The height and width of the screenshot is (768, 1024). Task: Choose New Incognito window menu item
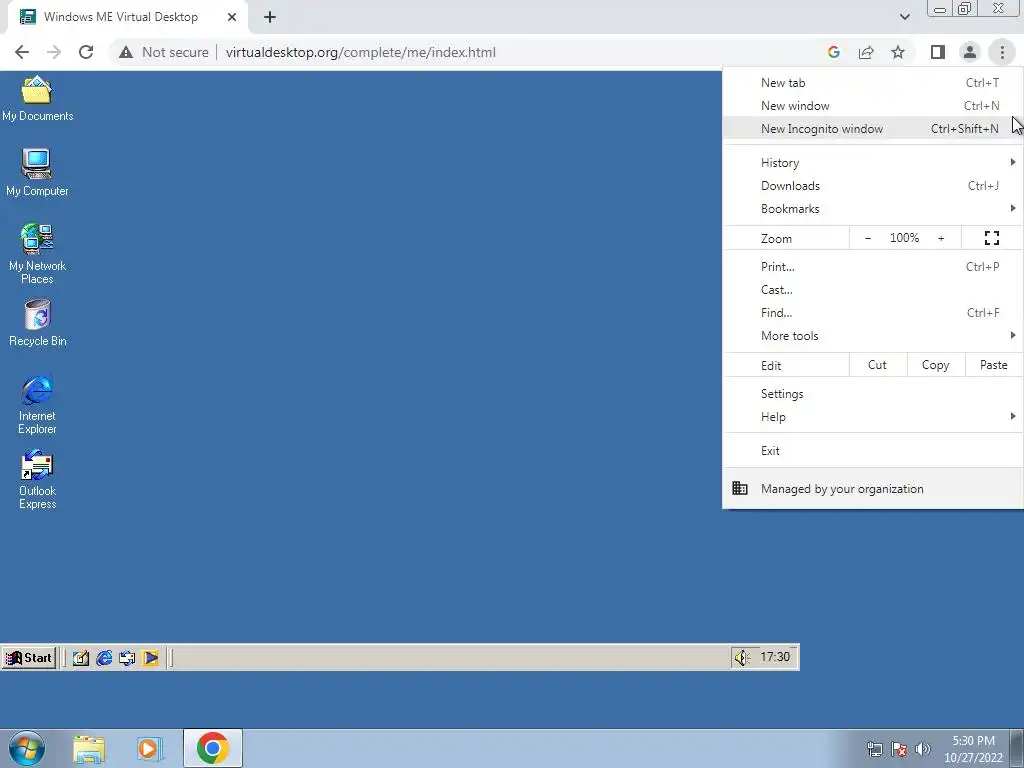click(872, 129)
